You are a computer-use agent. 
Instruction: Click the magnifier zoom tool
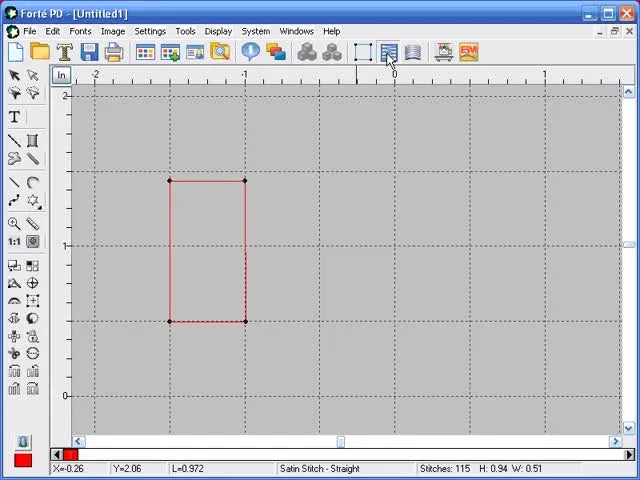(14, 224)
